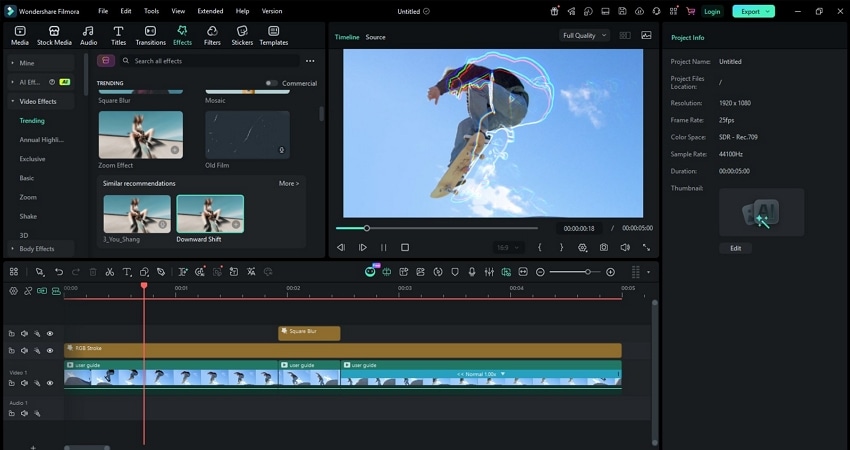
Task: Expand the Body Effects category
Action: (41, 249)
